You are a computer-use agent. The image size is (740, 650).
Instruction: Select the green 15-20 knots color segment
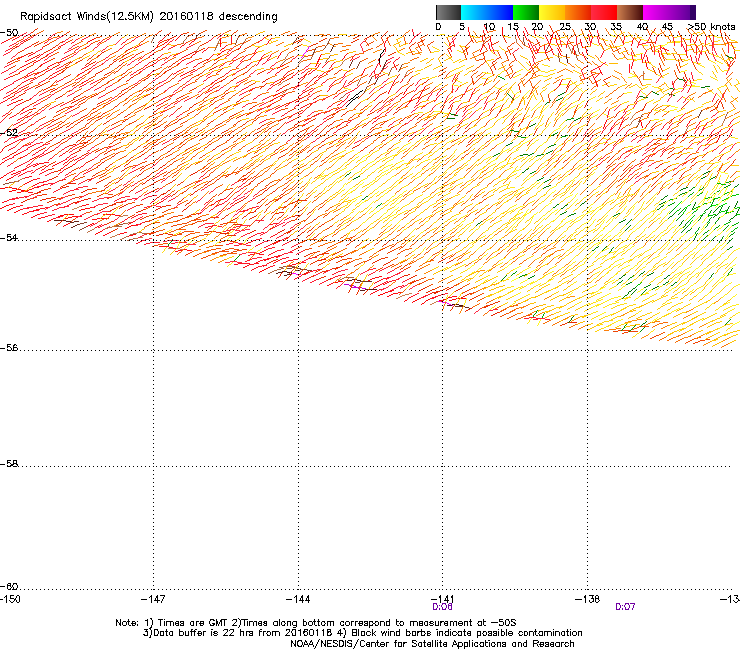coord(526,12)
